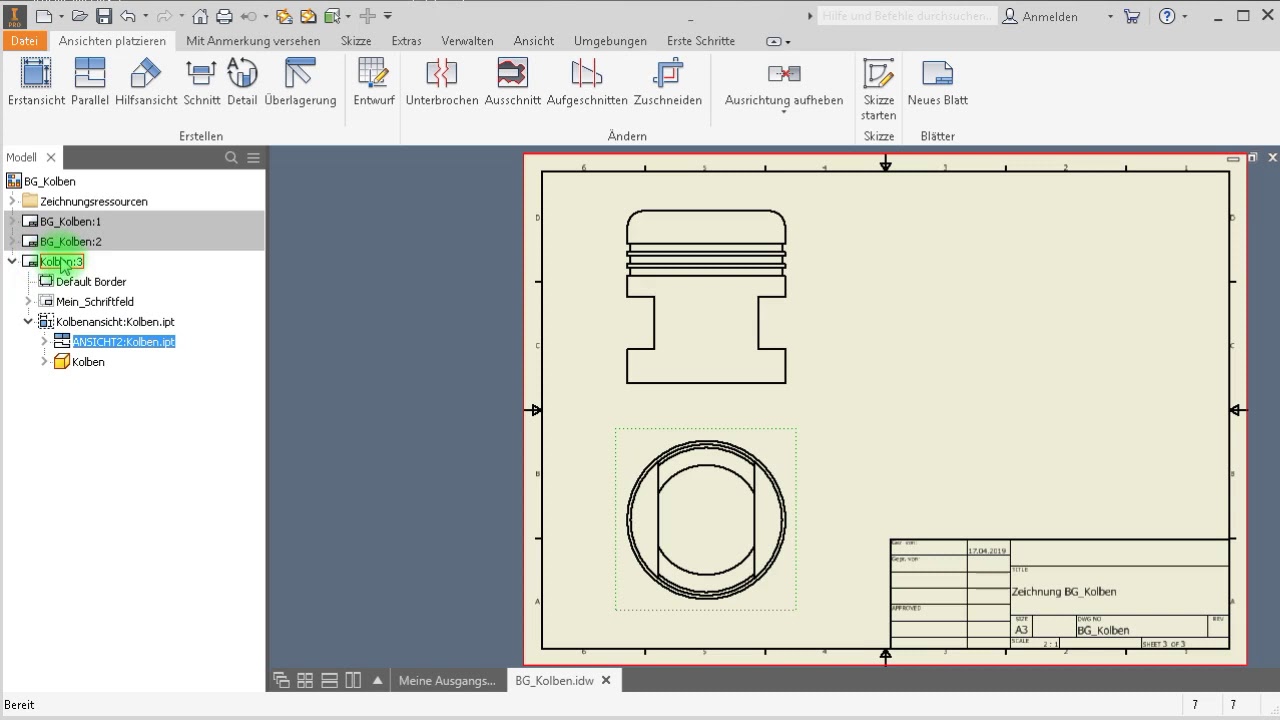The width and height of the screenshot is (1280, 720).
Task: Select the piston side view drawing
Action: [706, 296]
